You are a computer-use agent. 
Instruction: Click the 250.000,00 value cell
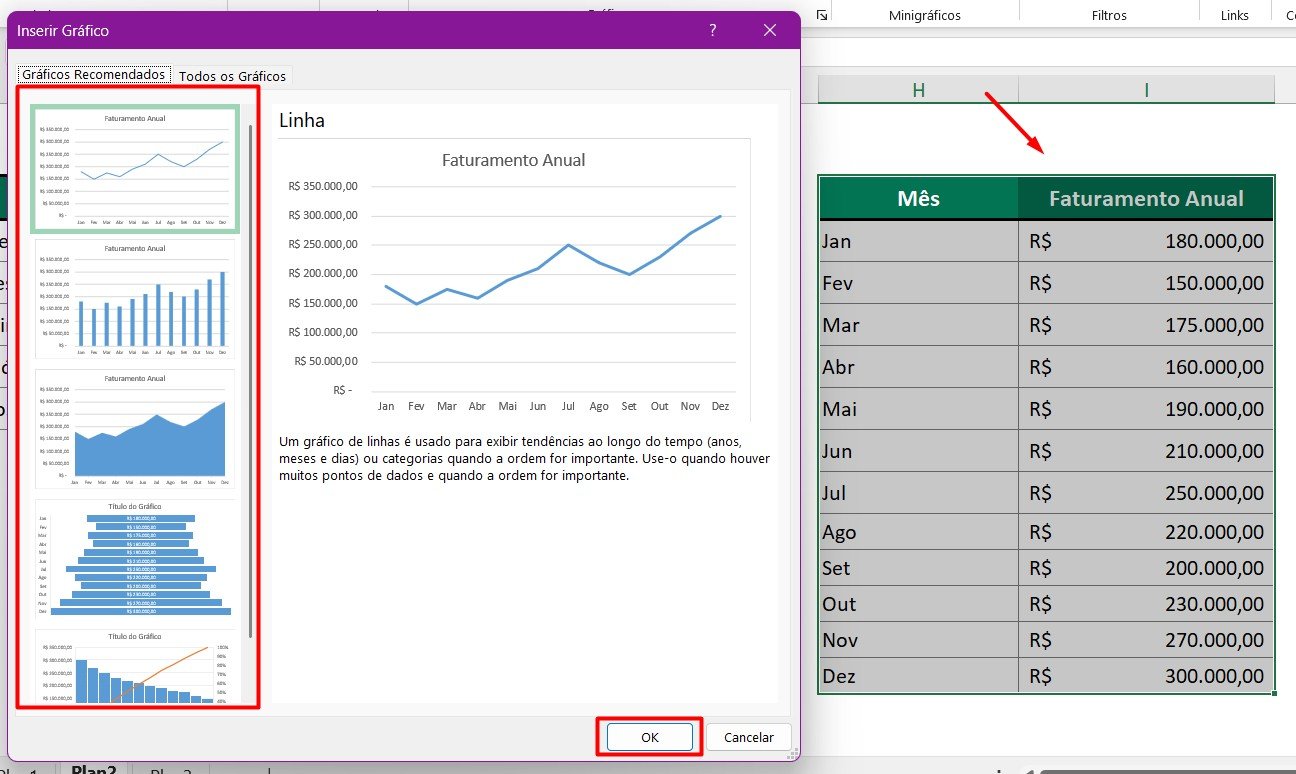pyautogui.click(x=1146, y=493)
